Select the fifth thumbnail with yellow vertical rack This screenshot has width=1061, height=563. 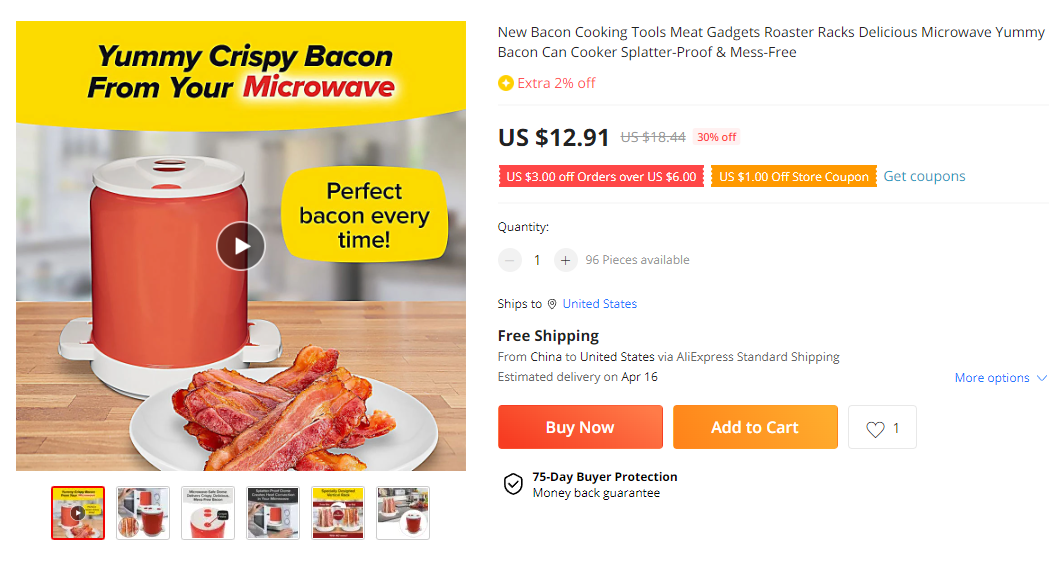pyautogui.click(x=338, y=513)
